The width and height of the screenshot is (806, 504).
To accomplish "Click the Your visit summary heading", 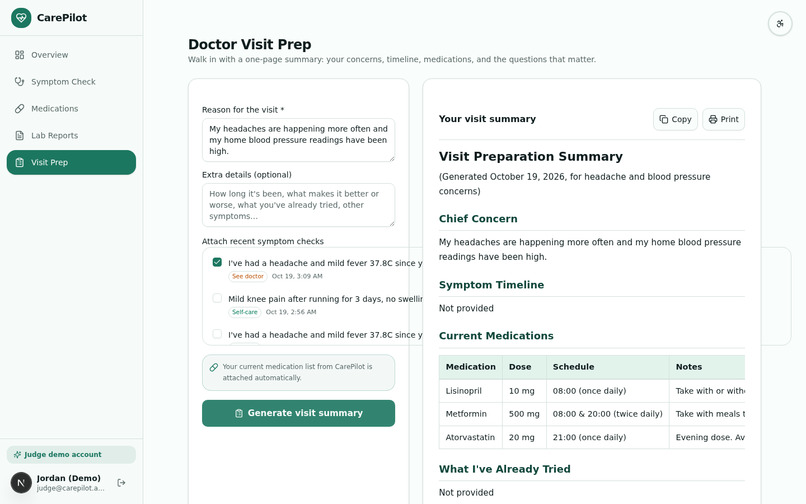I will click(487, 119).
